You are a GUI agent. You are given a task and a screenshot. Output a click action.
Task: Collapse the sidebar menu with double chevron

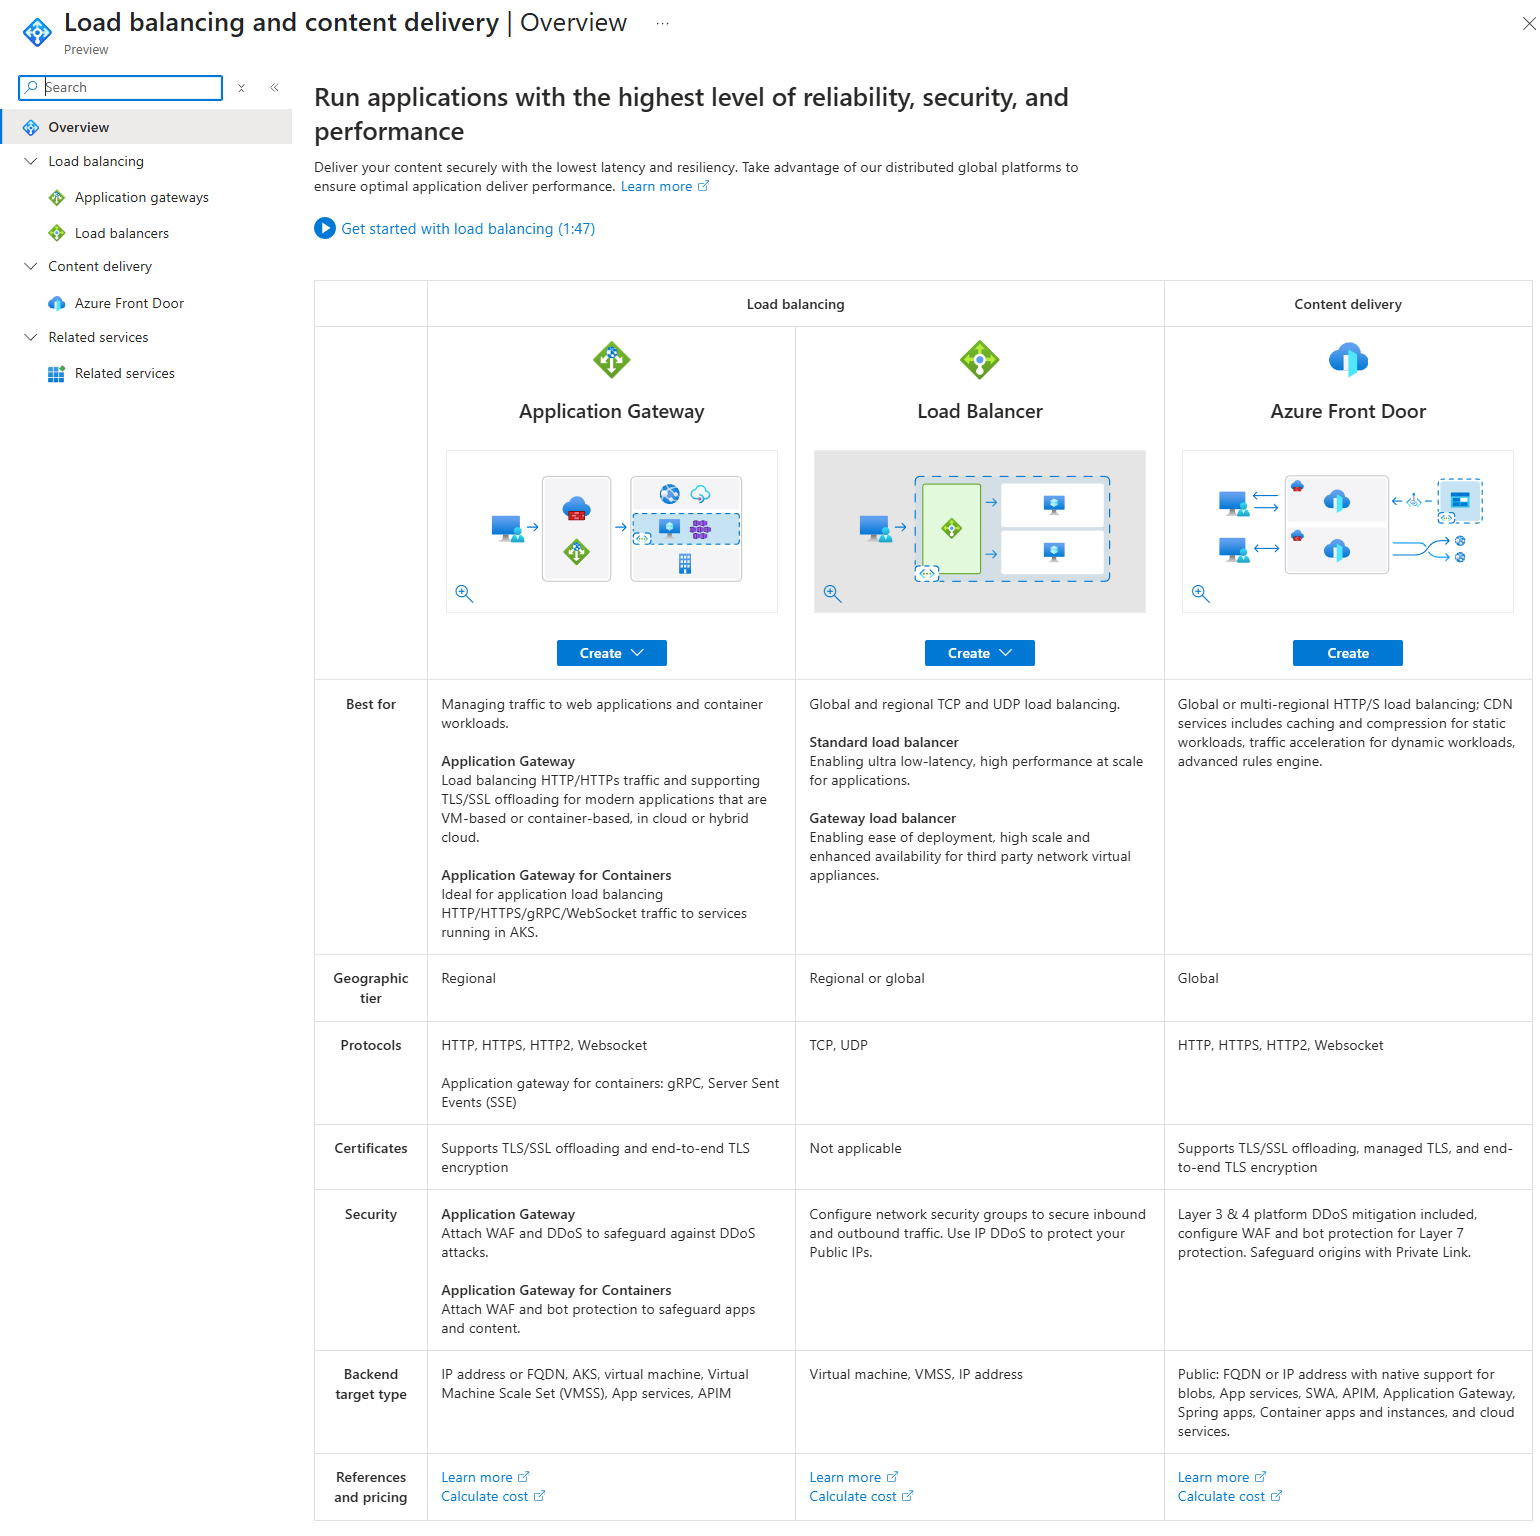click(274, 88)
